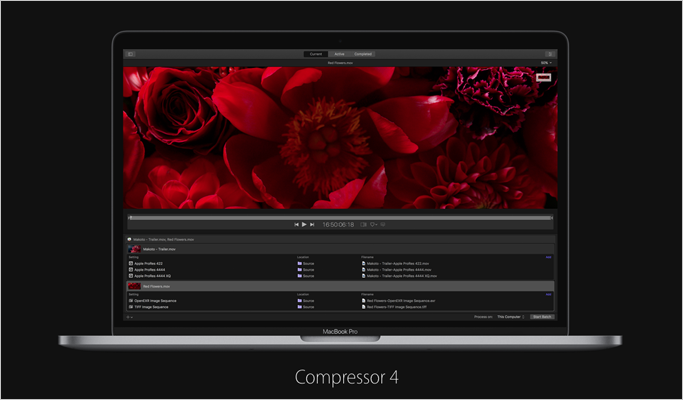683x400 pixels.
Task: Click Source folder for OpenEXR Image Sequence
Action: coord(306,301)
